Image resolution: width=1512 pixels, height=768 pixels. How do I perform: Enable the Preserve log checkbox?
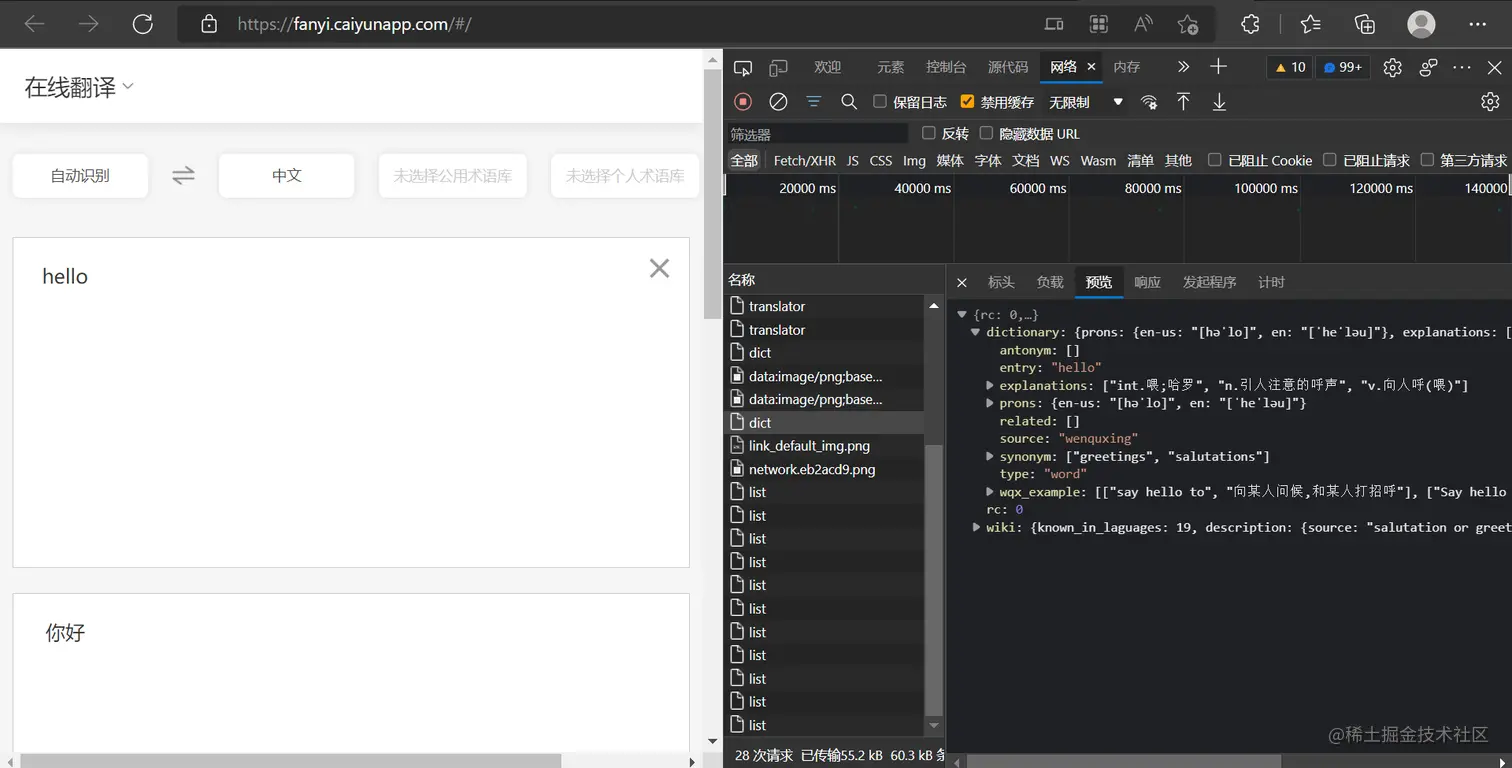pyautogui.click(x=880, y=102)
